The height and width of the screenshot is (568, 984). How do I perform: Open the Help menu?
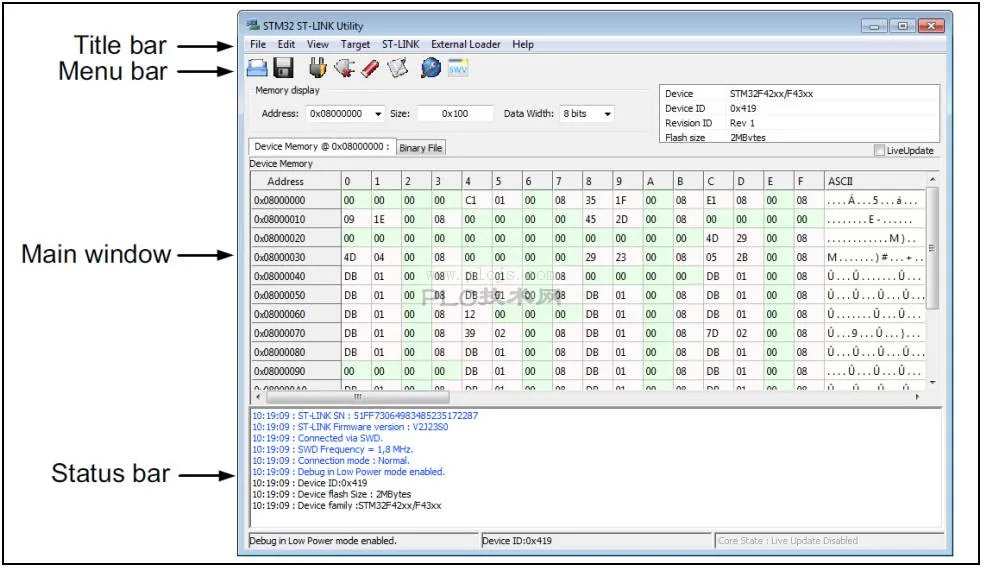click(523, 44)
